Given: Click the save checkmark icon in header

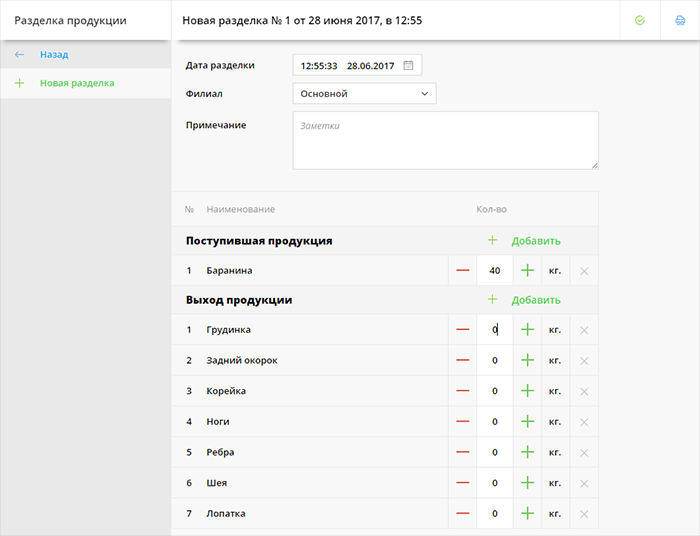Looking at the screenshot, I should point(640,20).
